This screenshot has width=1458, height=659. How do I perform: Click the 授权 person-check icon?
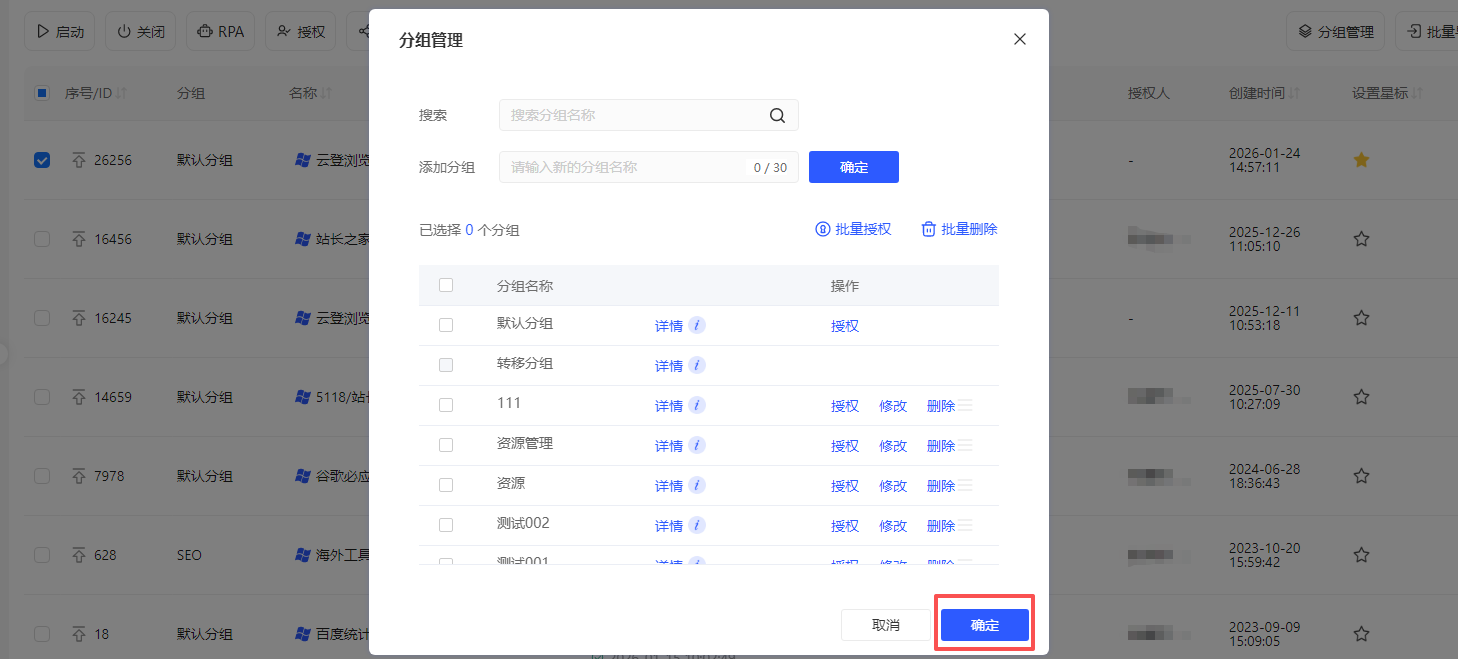click(285, 31)
